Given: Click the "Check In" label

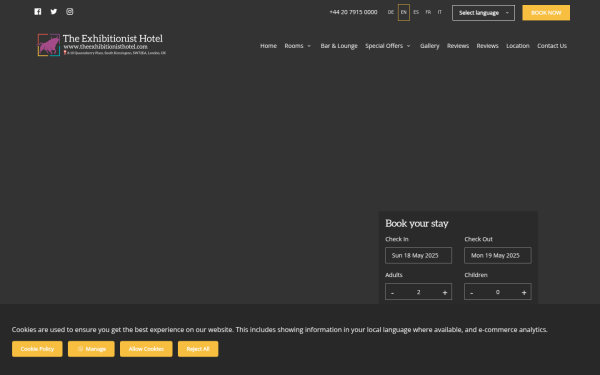Looking at the screenshot, I should [x=397, y=239].
